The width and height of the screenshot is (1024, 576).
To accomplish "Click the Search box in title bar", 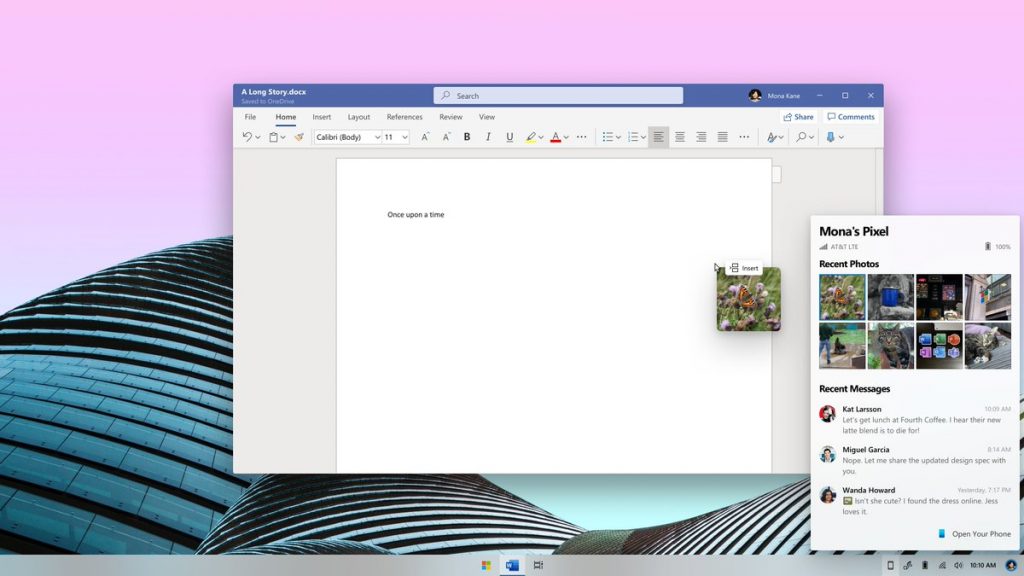I will coord(558,95).
